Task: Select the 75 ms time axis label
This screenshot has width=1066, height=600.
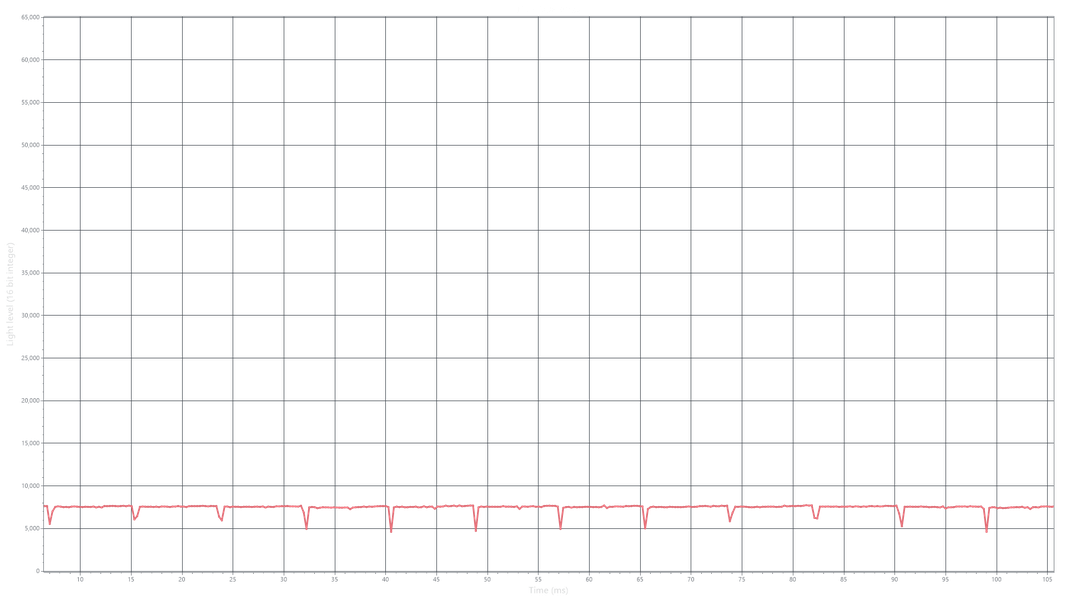Action: (742, 580)
